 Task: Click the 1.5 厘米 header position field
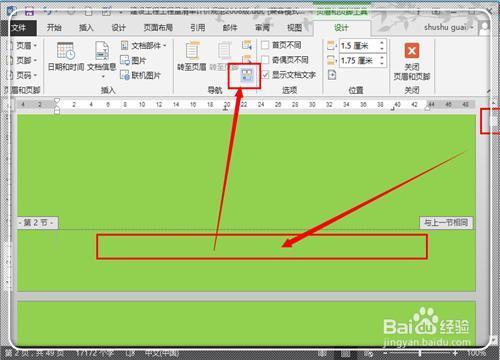click(x=359, y=46)
